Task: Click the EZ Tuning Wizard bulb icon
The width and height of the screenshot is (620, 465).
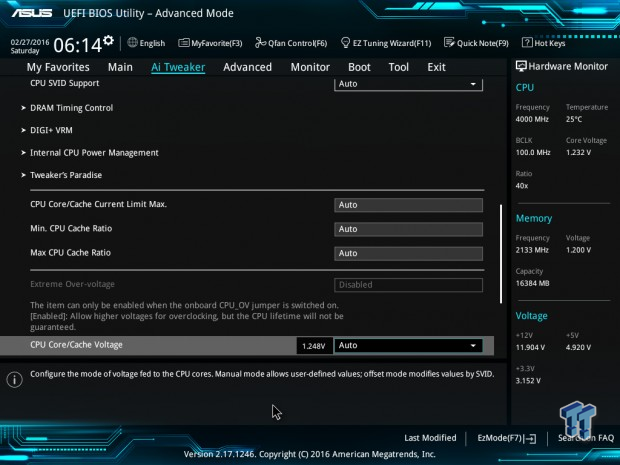Action: (x=345, y=43)
